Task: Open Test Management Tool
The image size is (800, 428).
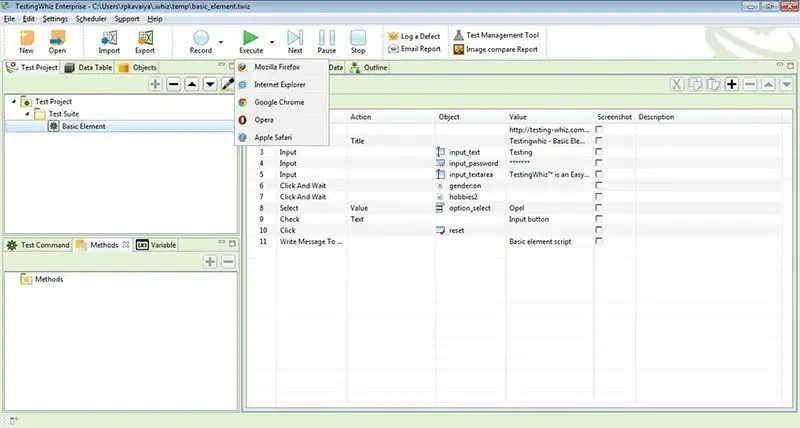Action: (496, 35)
